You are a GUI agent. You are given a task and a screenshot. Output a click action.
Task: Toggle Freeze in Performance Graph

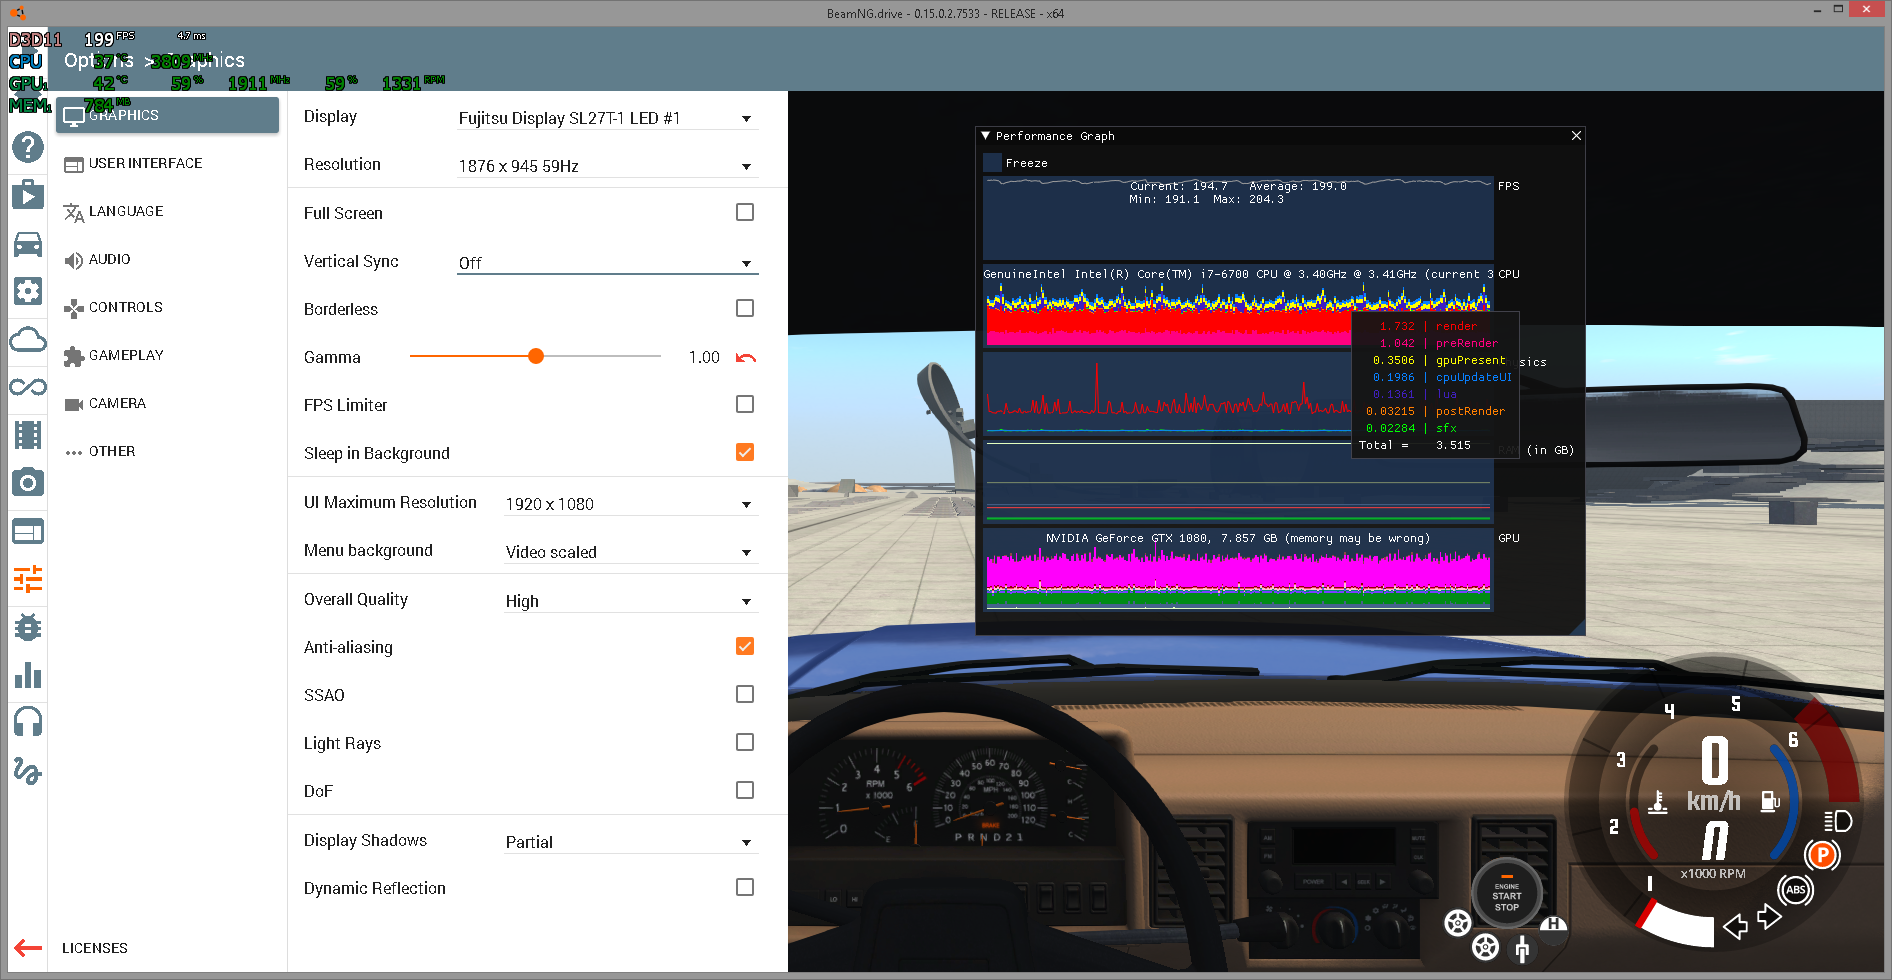coord(993,162)
